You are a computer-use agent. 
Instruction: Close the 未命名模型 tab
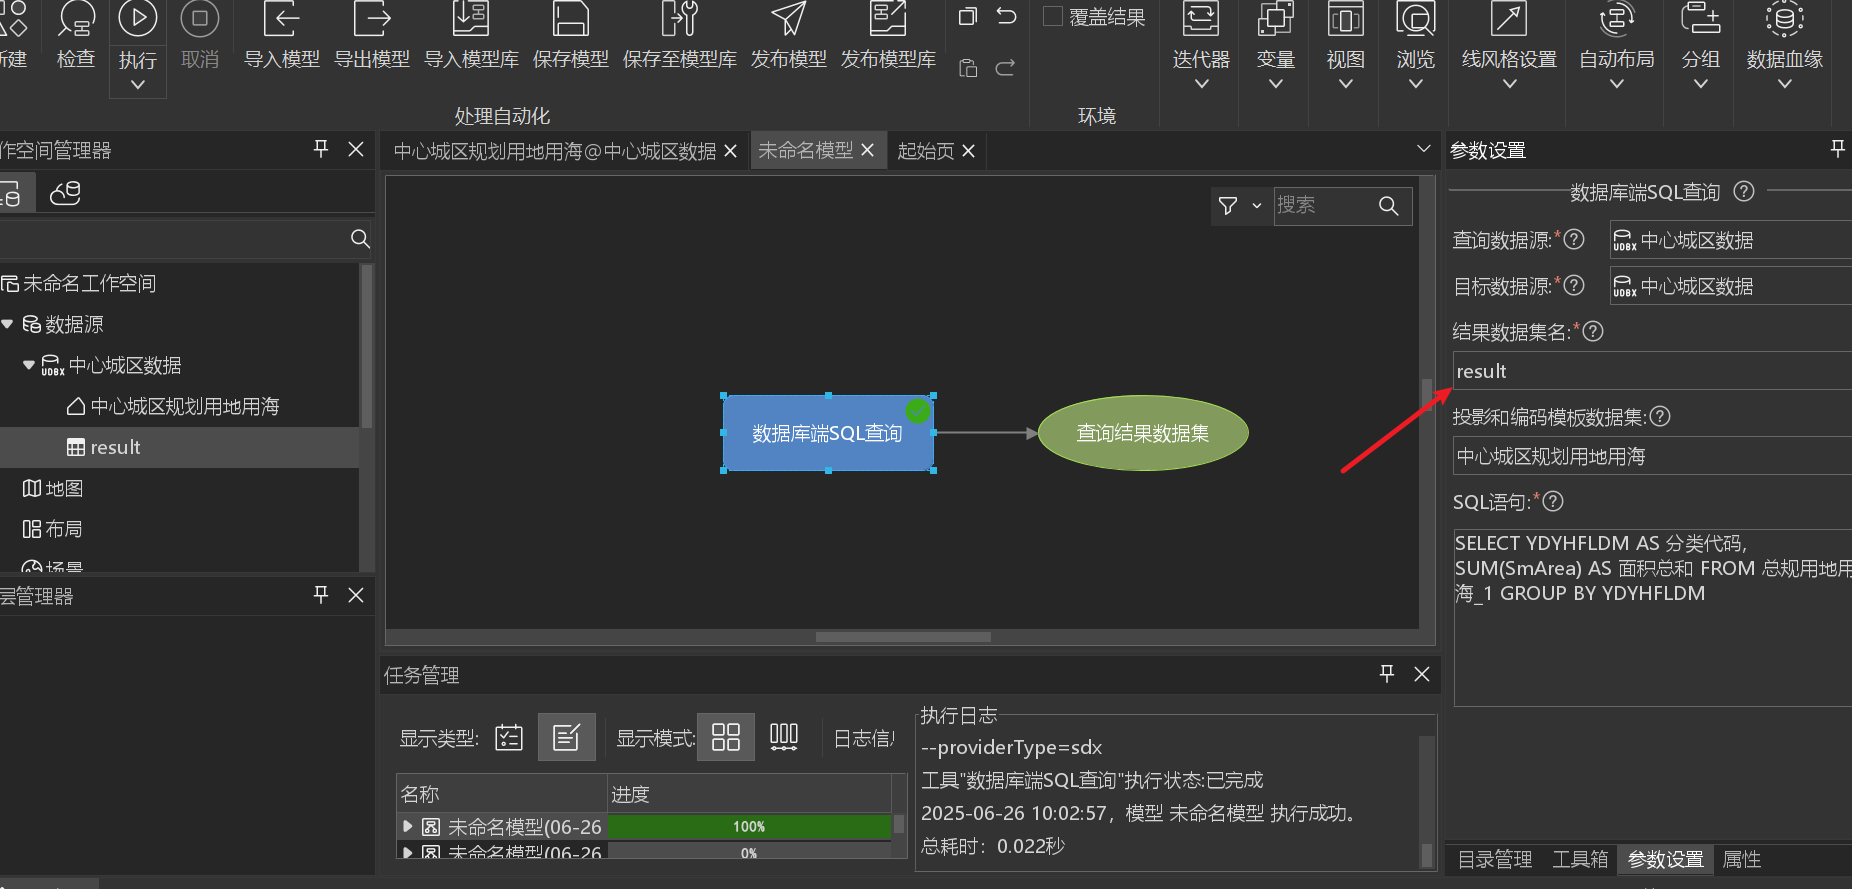(x=867, y=150)
